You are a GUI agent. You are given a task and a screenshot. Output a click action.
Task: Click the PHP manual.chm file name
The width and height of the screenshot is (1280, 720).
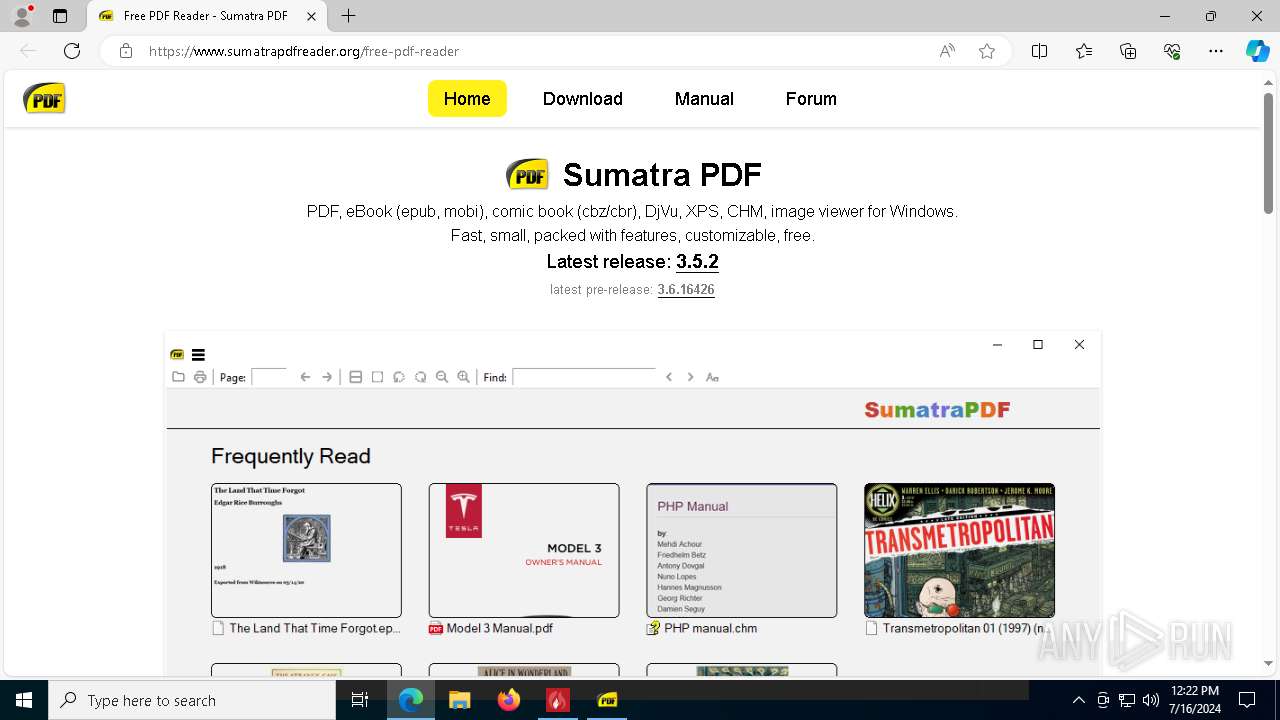click(710, 629)
